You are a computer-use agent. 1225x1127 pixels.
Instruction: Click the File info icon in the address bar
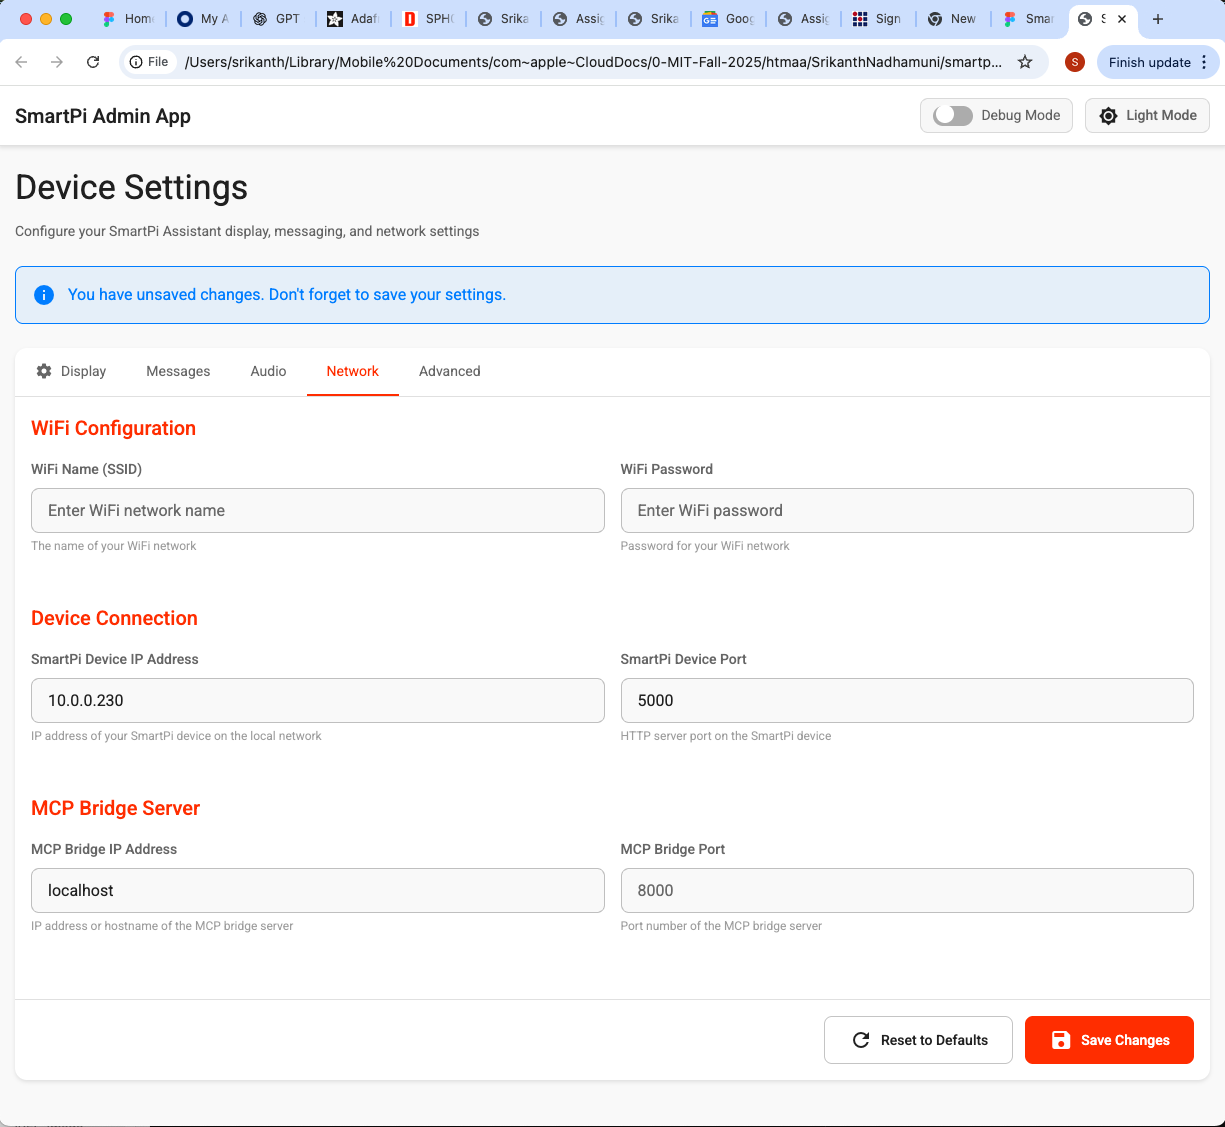point(135,61)
